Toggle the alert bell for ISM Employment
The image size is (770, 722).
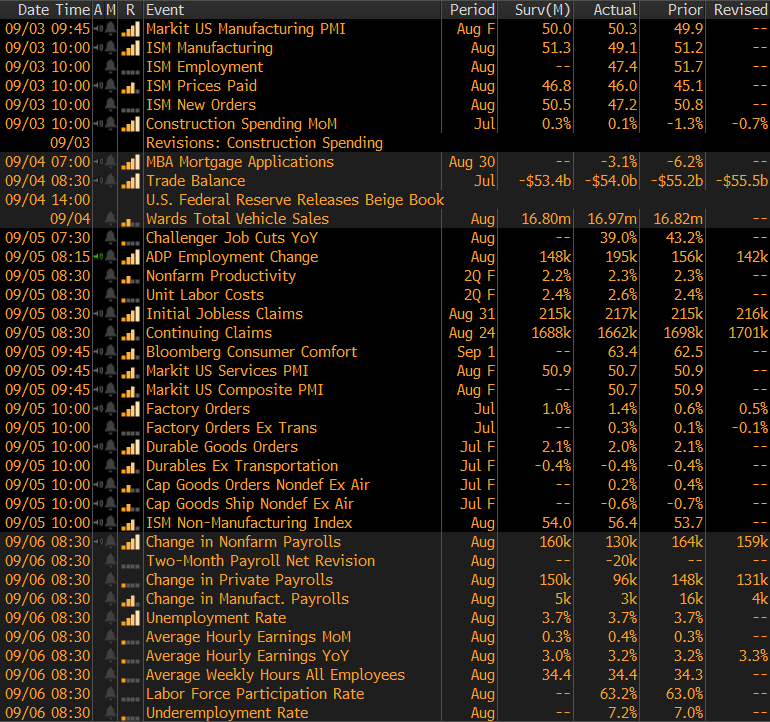(110, 67)
